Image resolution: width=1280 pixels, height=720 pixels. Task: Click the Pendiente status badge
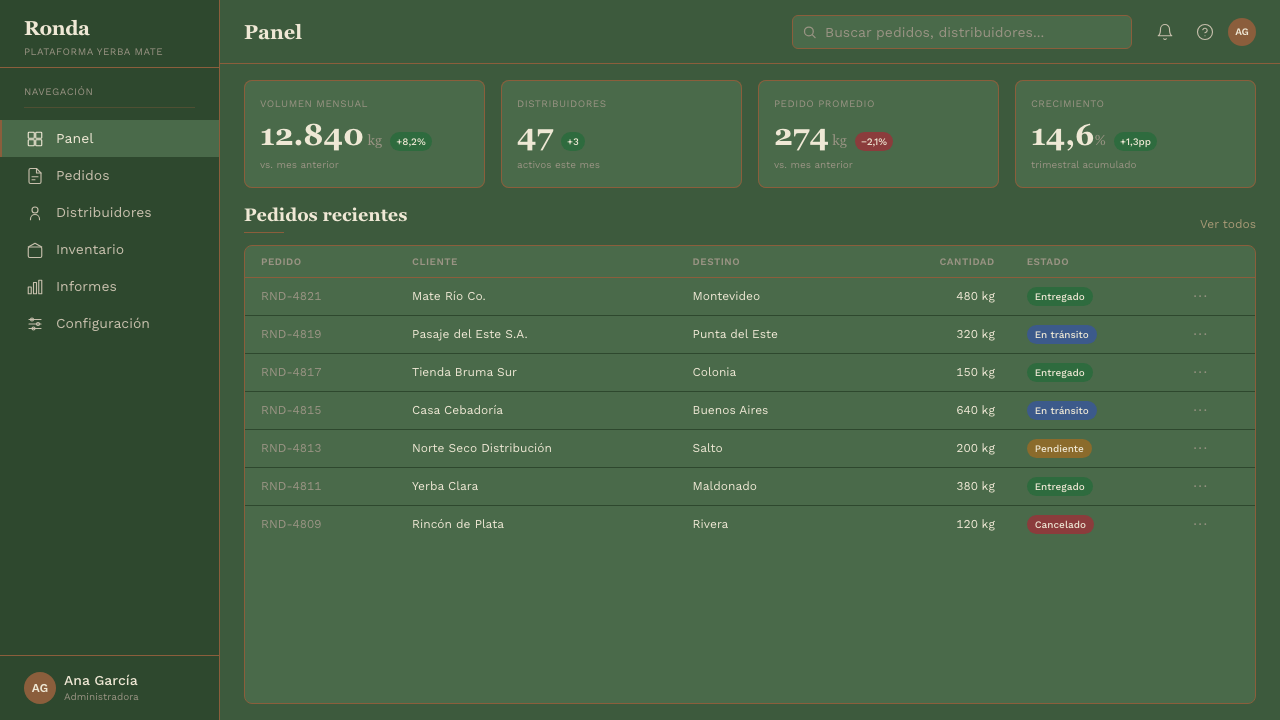click(x=1059, y=449)
